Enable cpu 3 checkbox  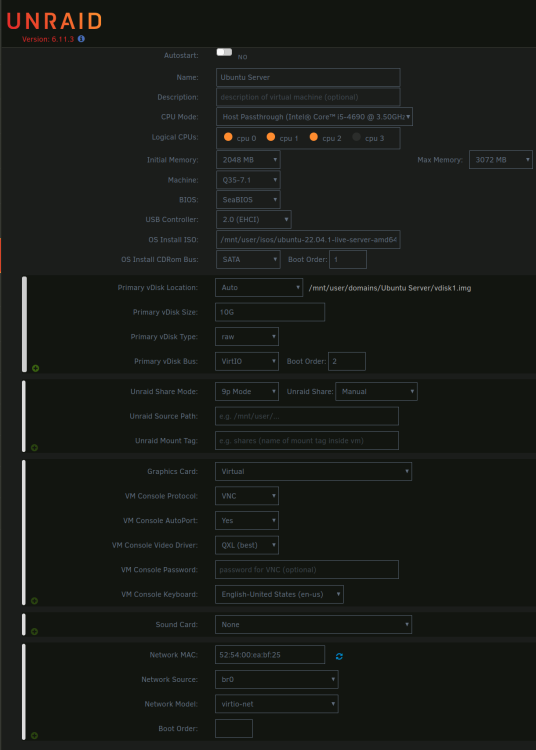click(x=356, y=137)
